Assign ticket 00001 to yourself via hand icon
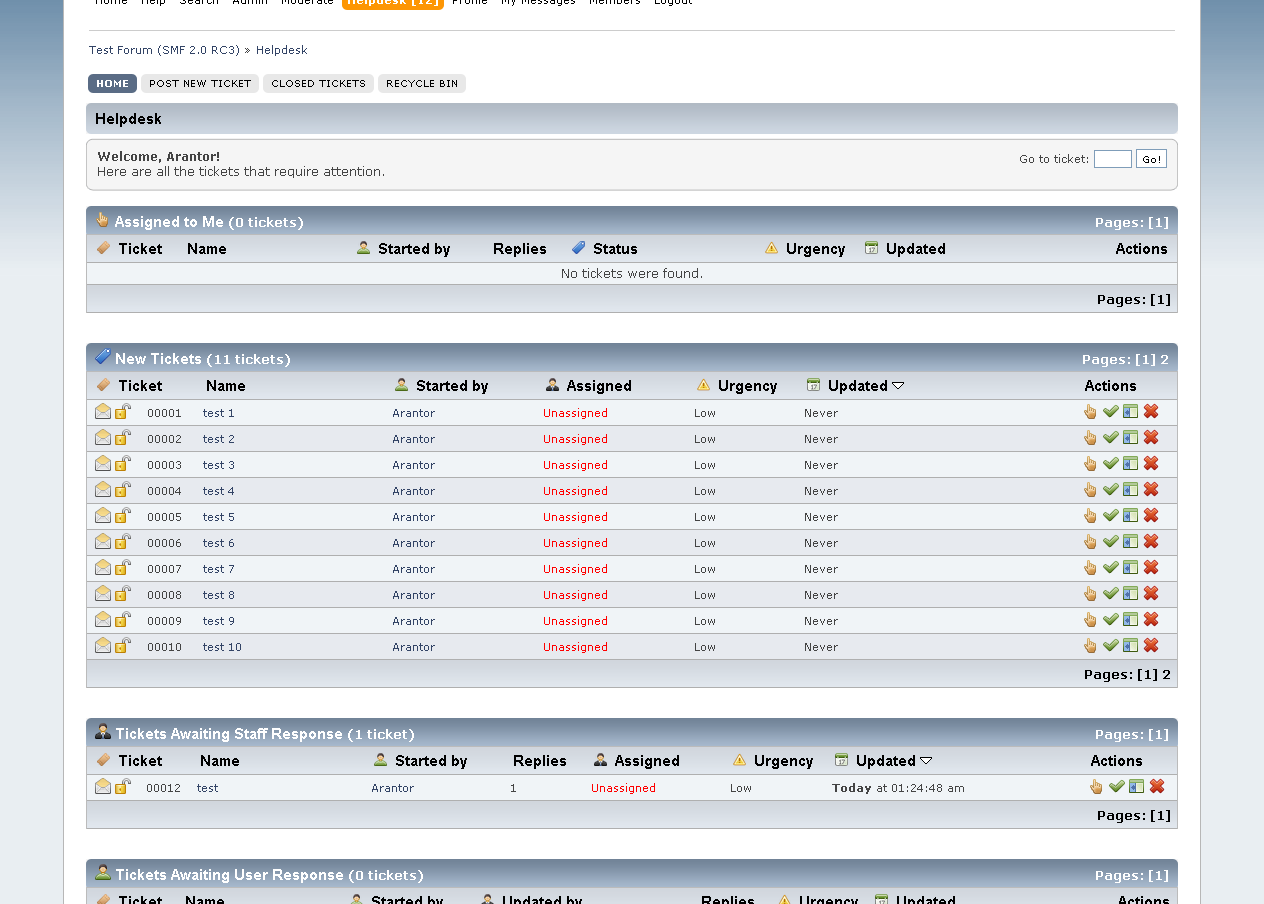This screenshot has height=904, width=1264. [x=1090, y=412]
